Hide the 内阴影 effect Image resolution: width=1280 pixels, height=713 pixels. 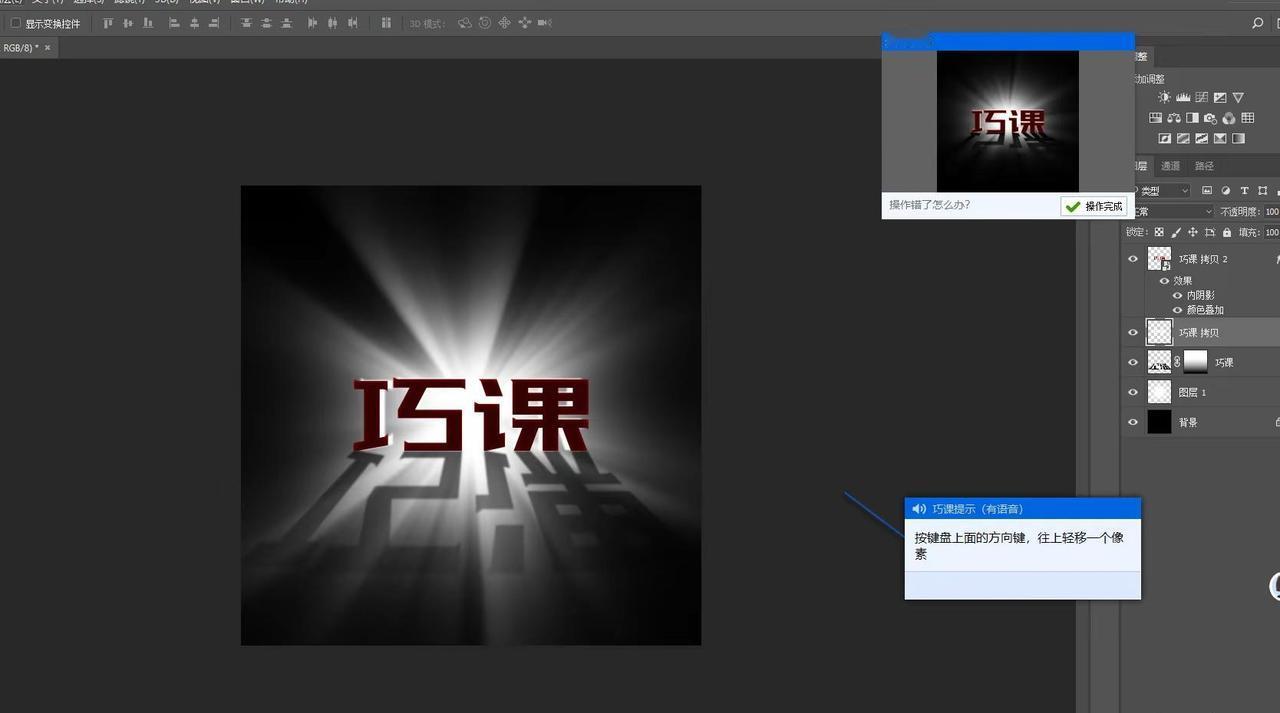(1177, 296)
